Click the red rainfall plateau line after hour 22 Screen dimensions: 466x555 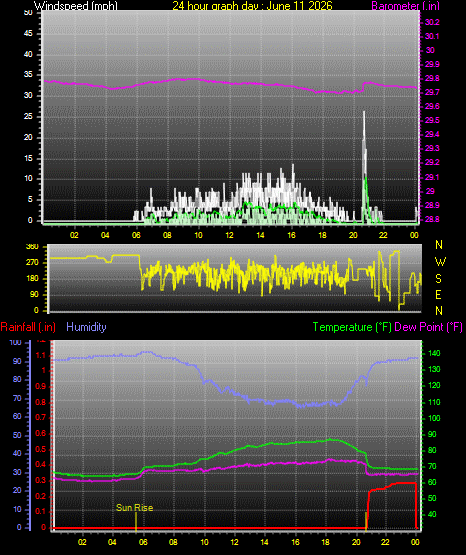click(405, 483)
